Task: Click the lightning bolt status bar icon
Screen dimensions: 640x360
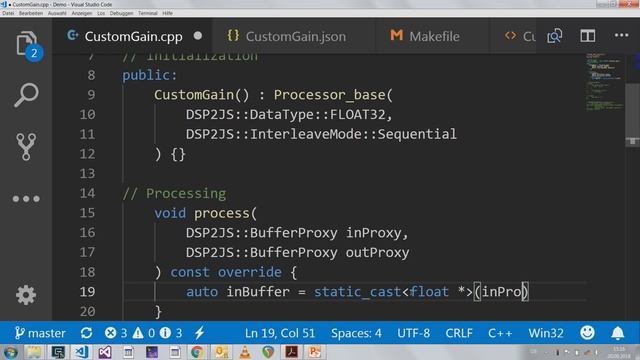Action: 199,333
